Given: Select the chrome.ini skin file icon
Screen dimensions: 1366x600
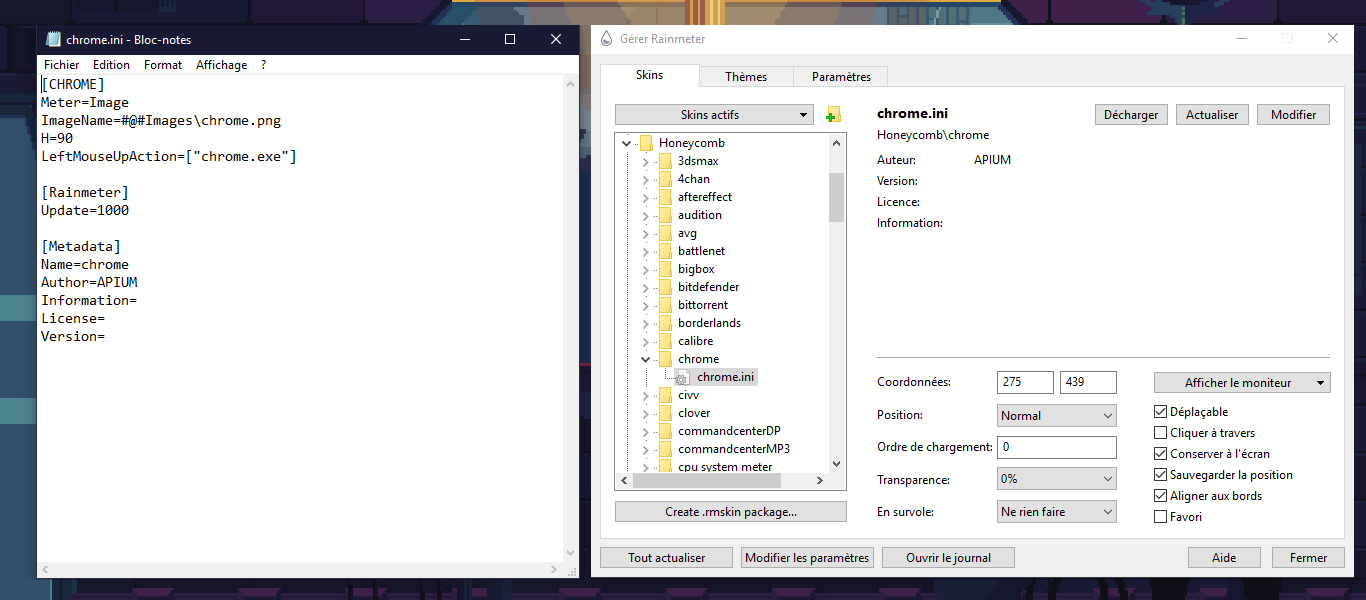Looking at the screenshot, I should pyautogui.click(x=682, y=378).
